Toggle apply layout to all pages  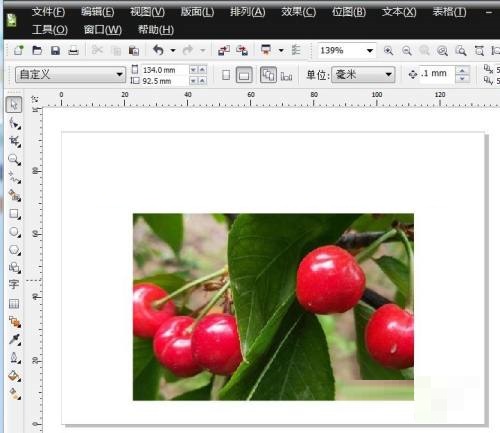268,75
